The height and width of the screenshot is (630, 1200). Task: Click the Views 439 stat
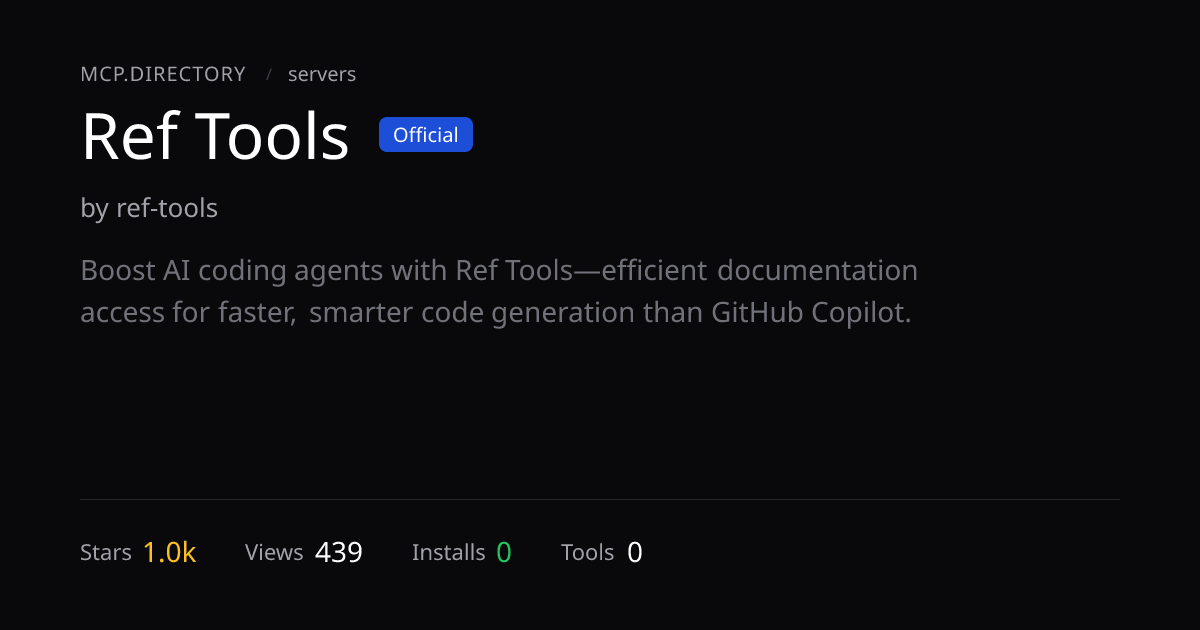(x=304, y=552)
